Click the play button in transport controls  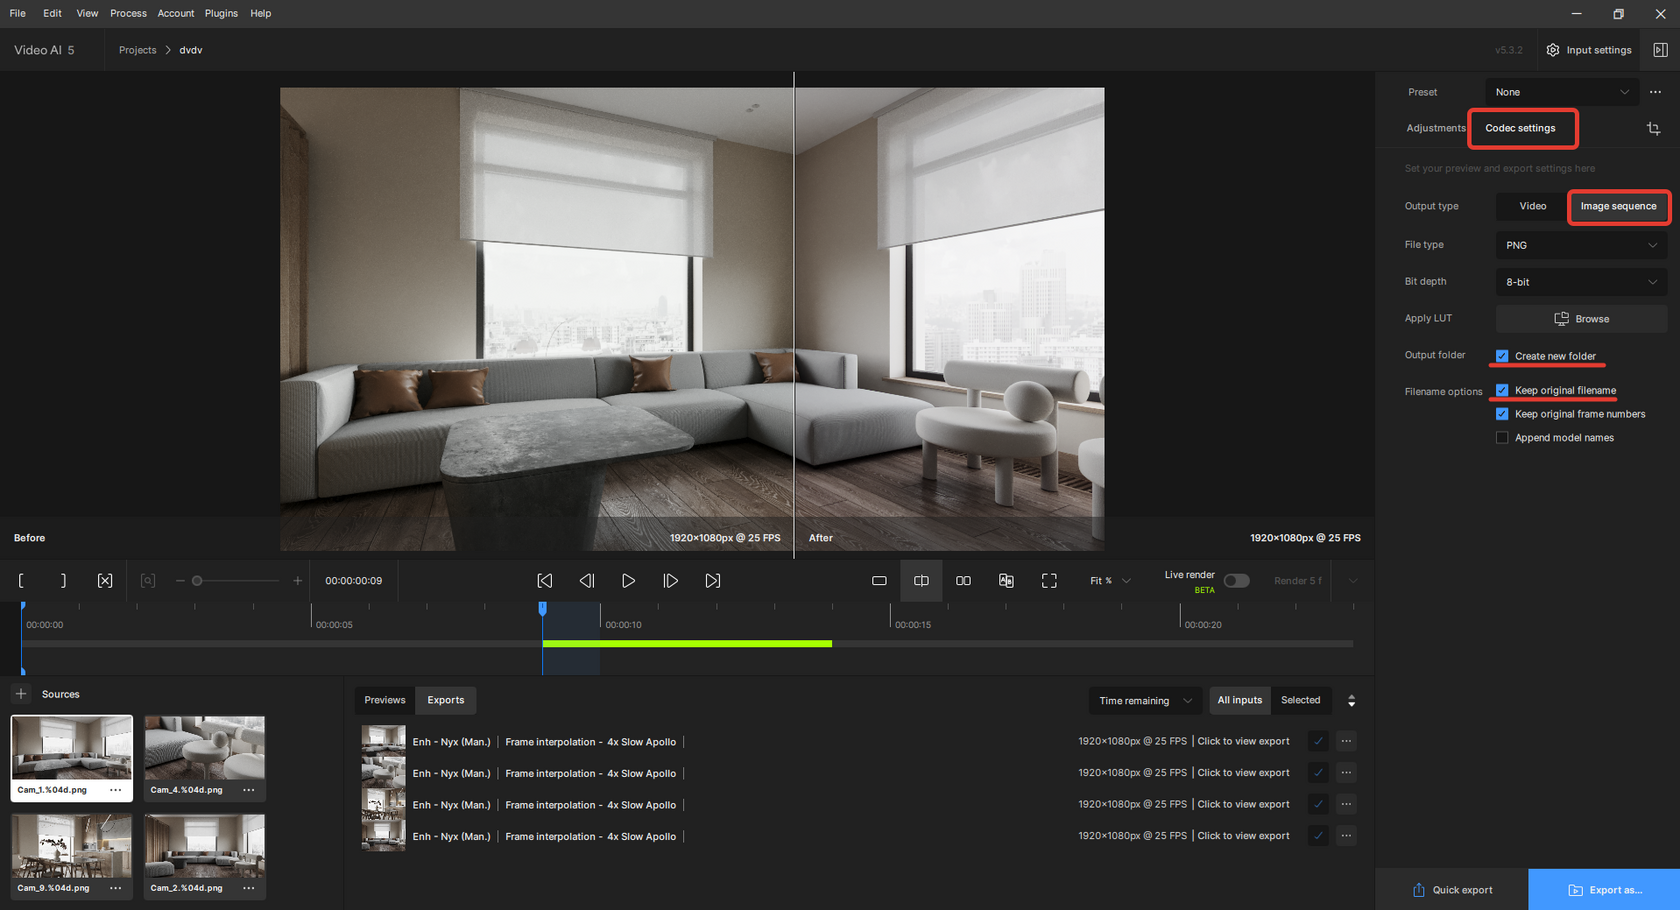click(628, 581)
